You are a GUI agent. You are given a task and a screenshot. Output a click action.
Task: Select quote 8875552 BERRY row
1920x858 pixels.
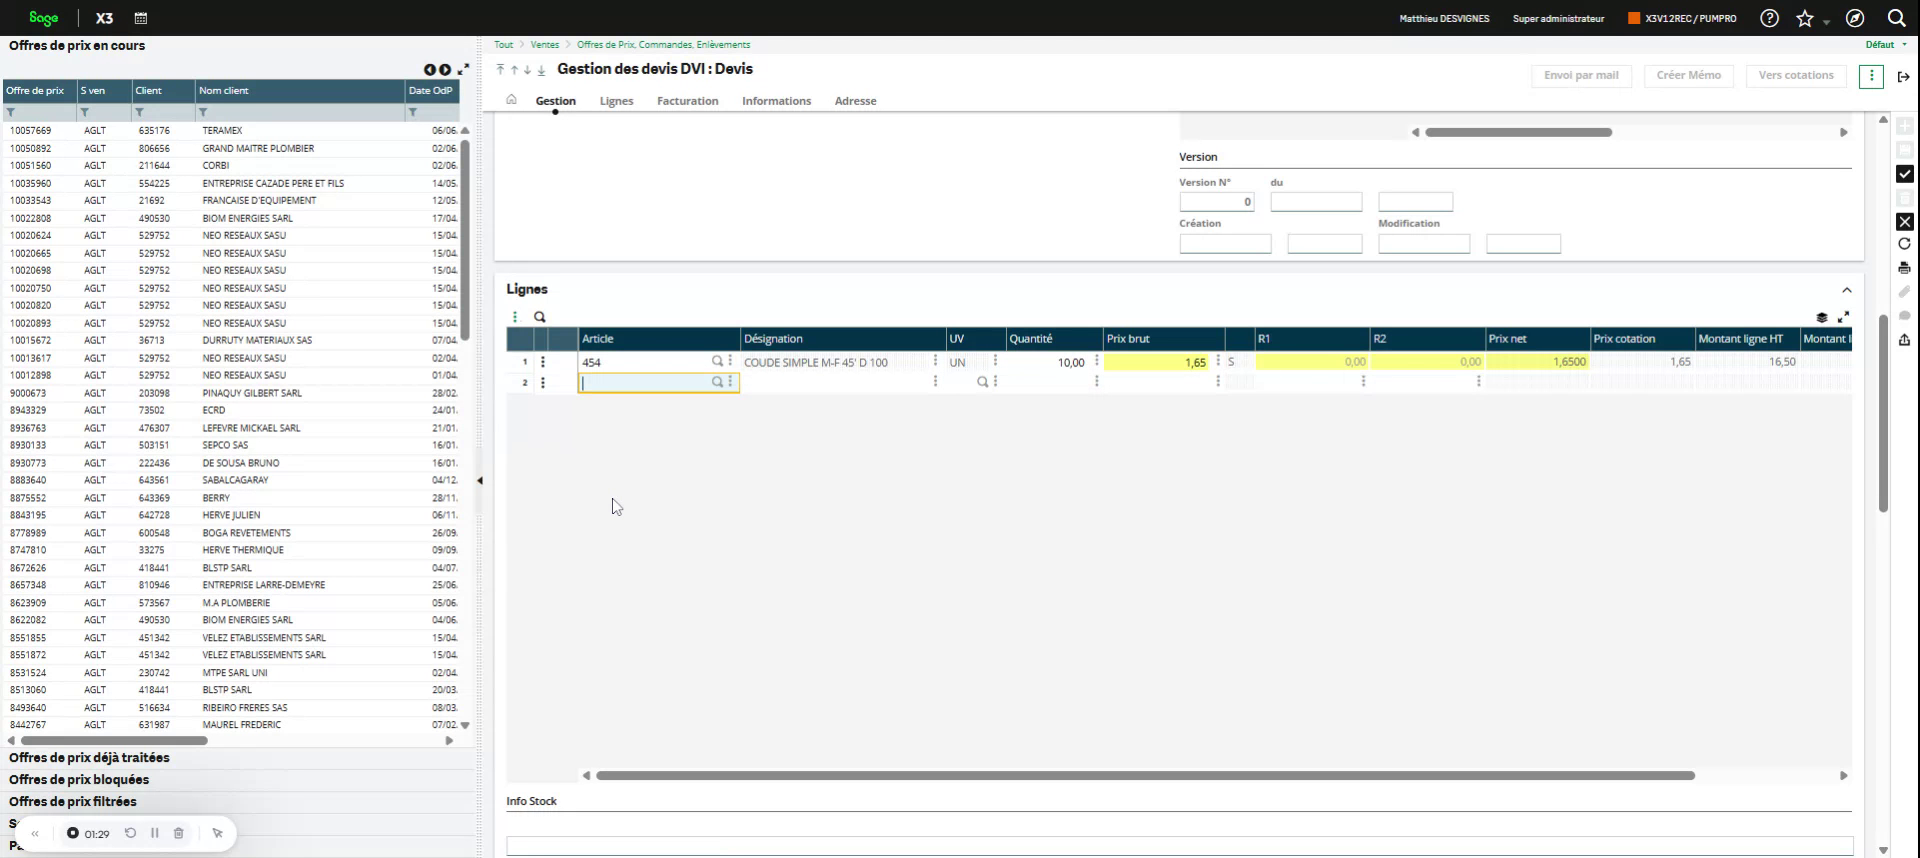click(231, 498)
